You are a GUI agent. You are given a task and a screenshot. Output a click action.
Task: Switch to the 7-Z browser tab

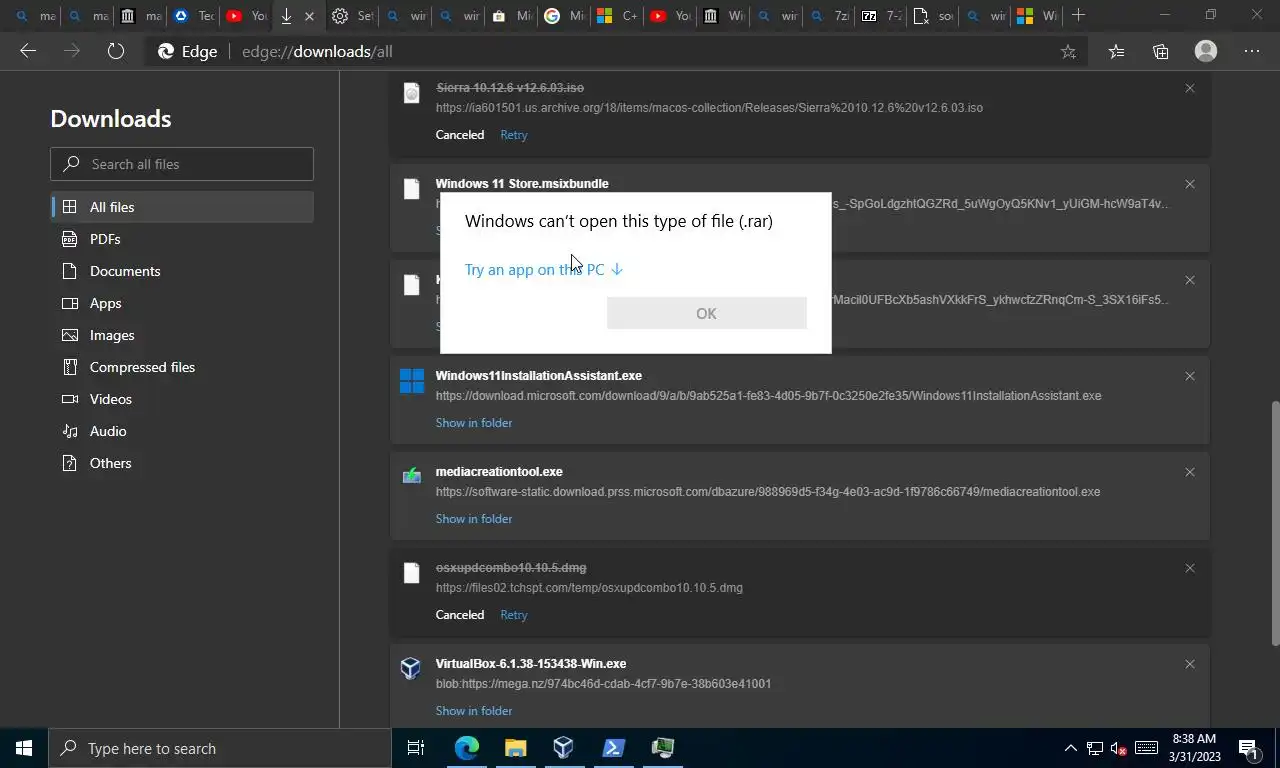click(882, 16)
